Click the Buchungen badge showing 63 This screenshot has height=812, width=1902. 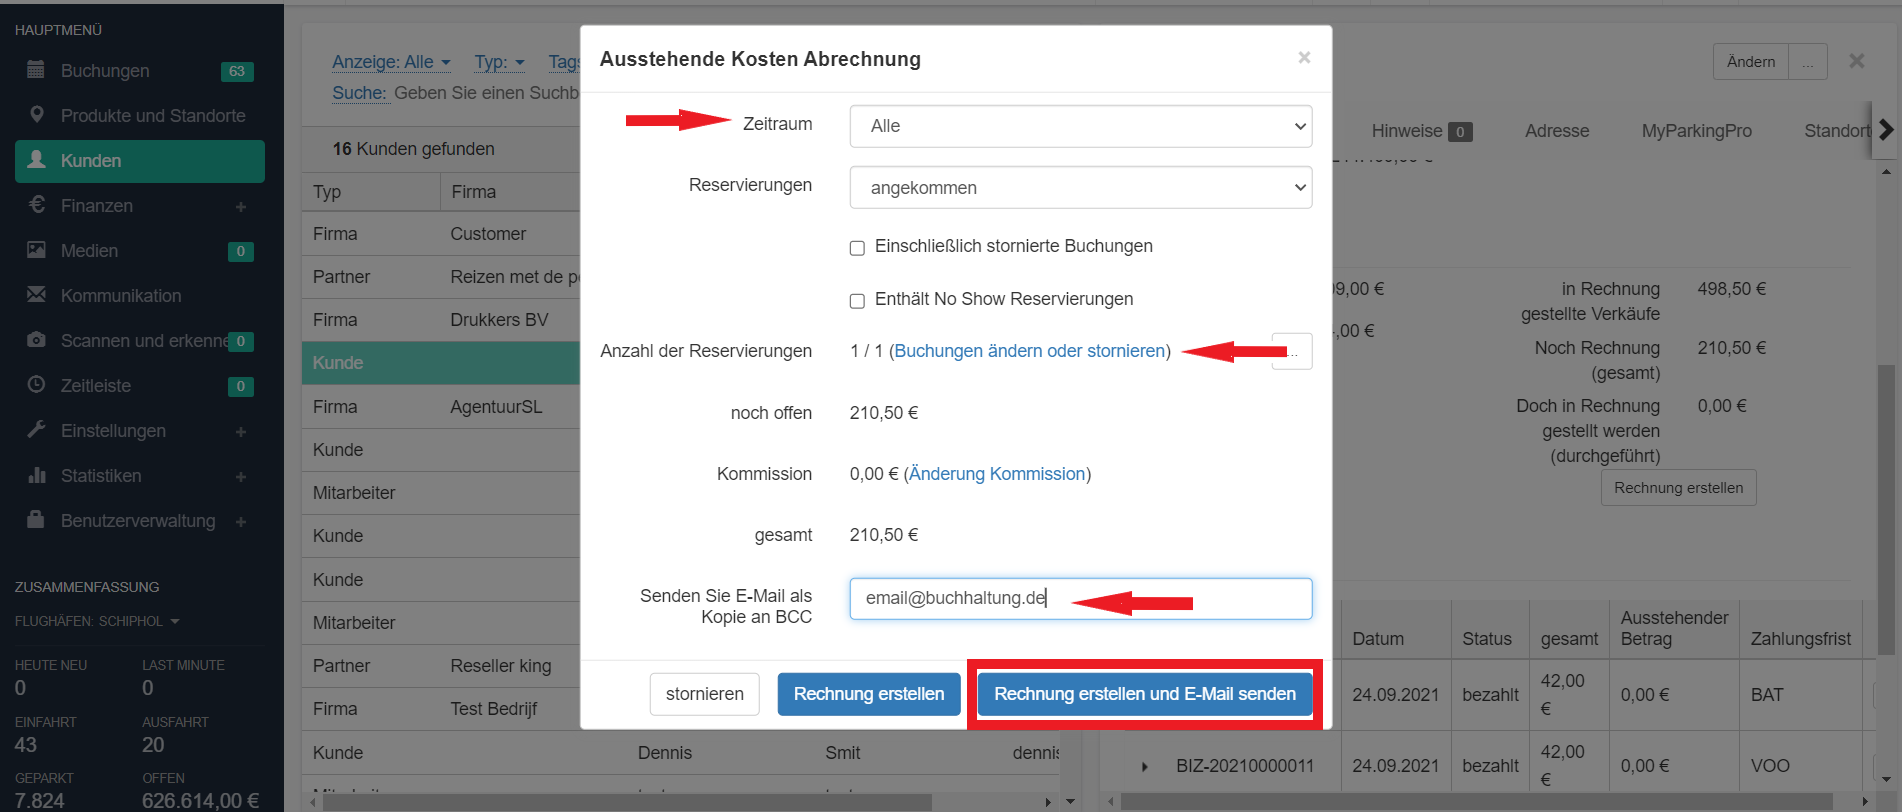(x=237, y=71)
